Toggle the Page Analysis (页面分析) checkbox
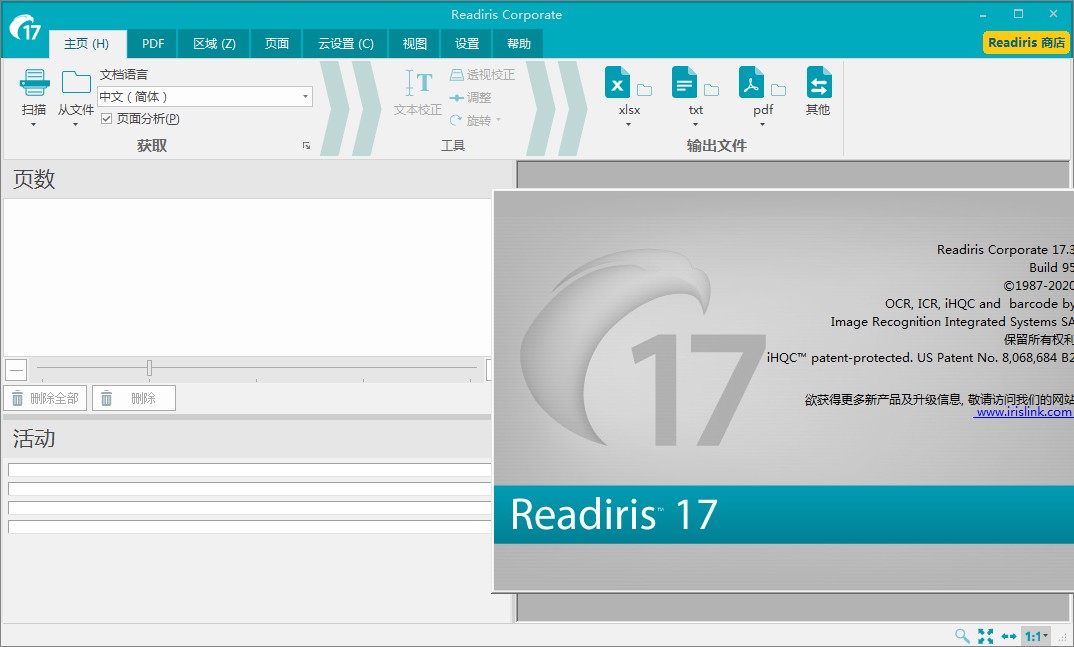This screenshot has height=647, width=1074. [x=106, y=119]
